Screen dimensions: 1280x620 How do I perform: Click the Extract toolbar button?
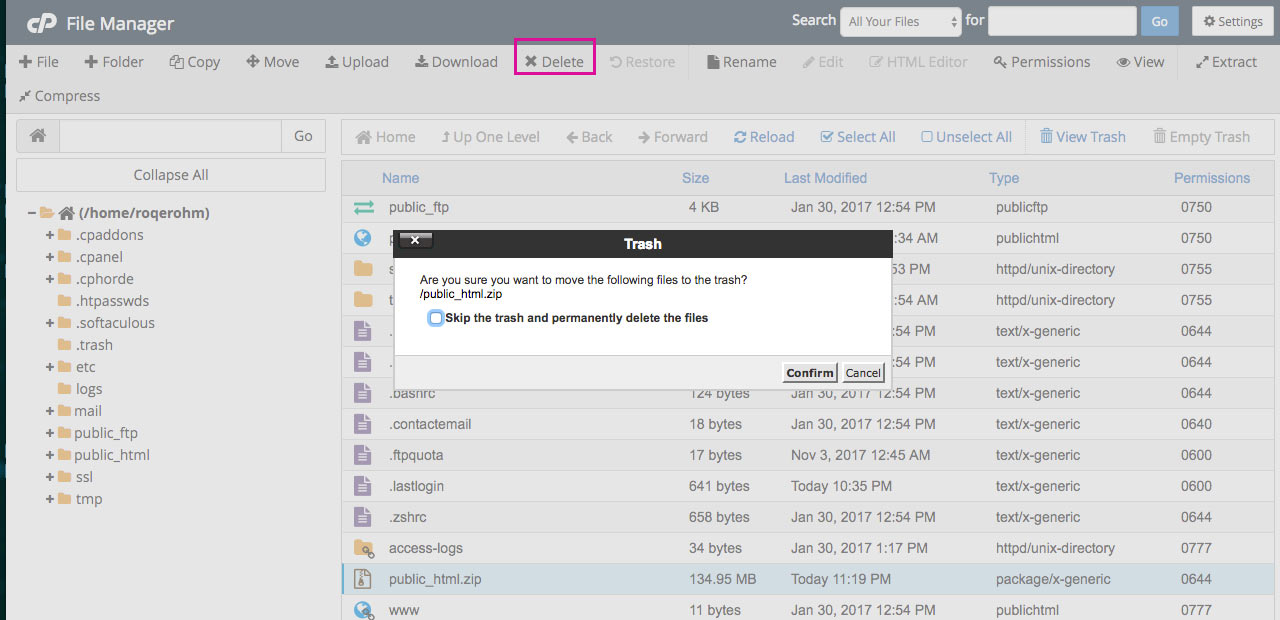[1226, 62]
